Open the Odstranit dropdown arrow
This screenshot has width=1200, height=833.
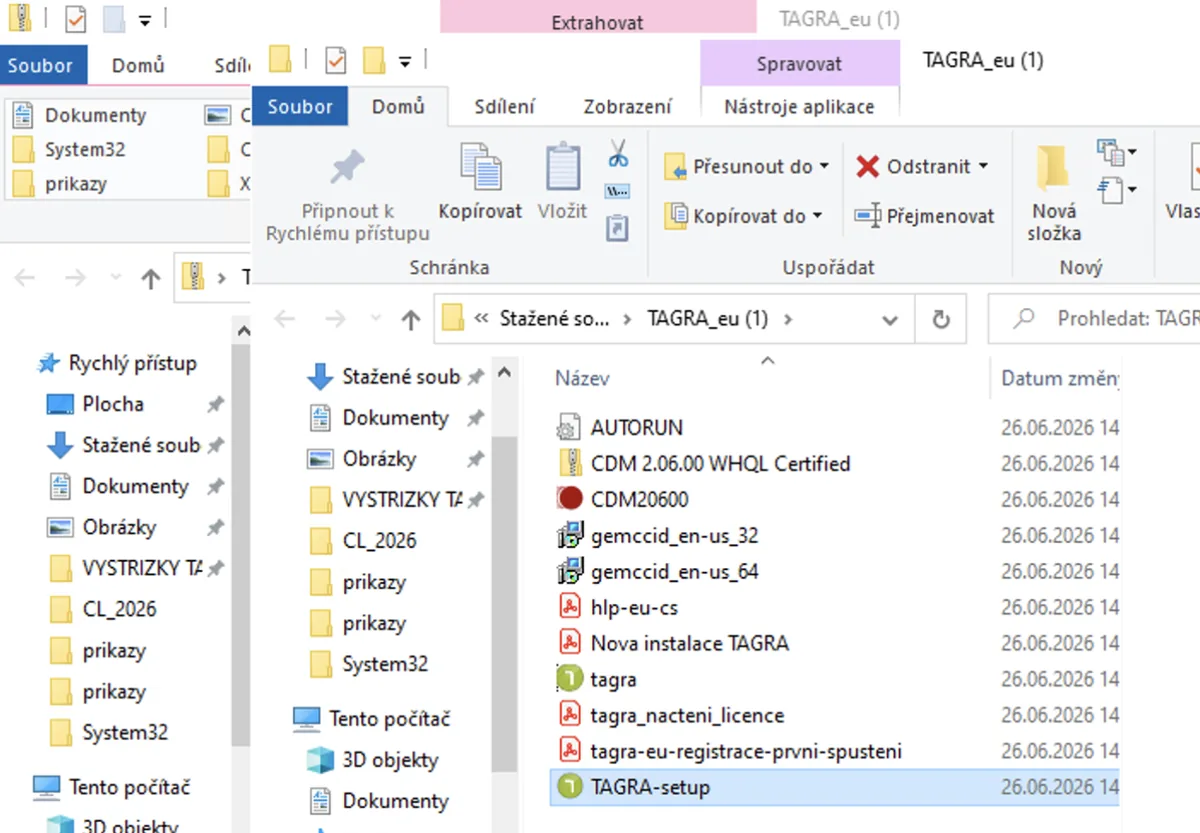click(x=983, y=167)
